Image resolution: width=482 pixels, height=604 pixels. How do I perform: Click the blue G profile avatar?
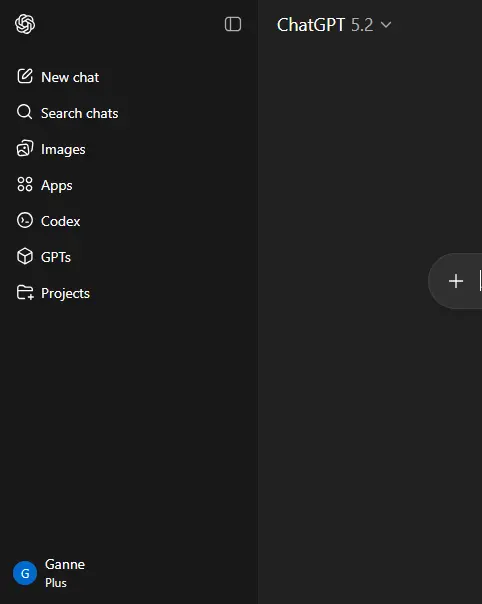coord(25,573)
